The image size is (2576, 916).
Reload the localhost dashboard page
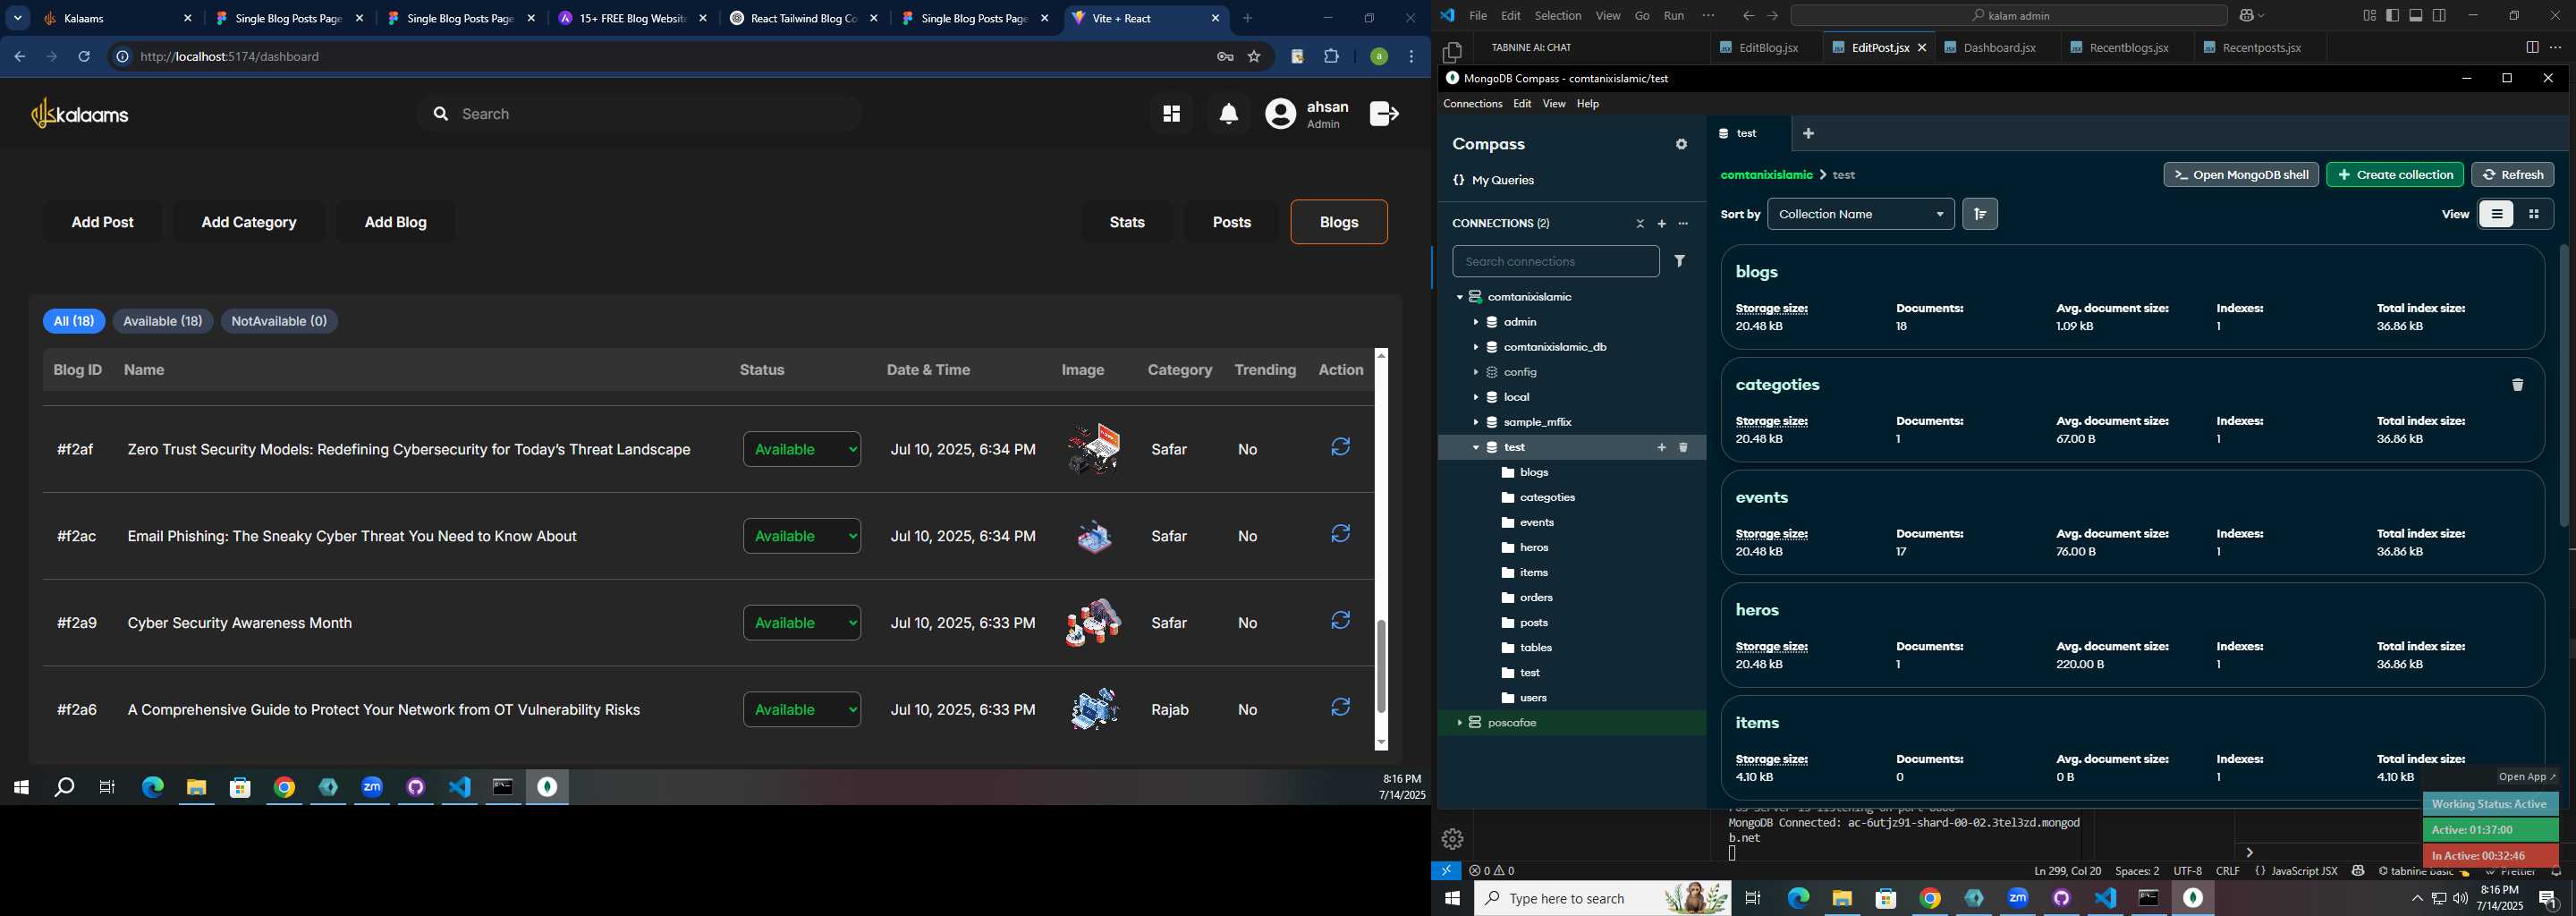(x=85, y=57)
